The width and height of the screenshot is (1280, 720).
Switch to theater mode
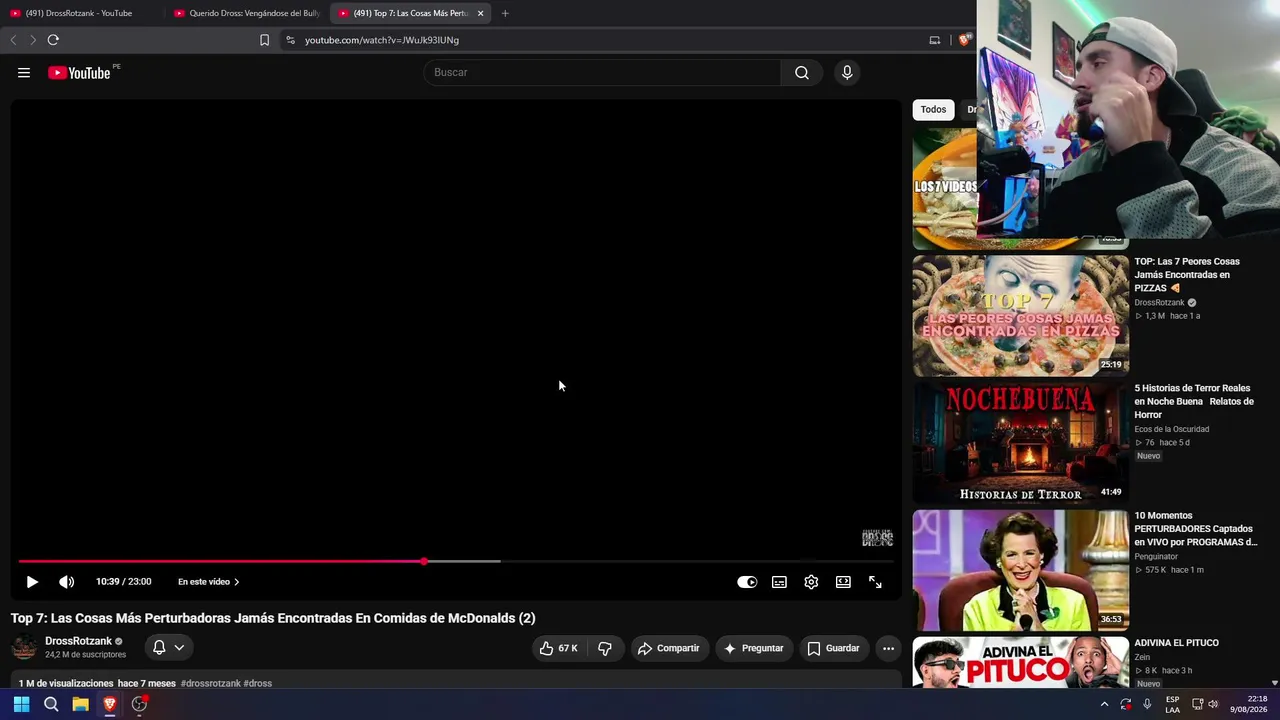click(843, 582)
